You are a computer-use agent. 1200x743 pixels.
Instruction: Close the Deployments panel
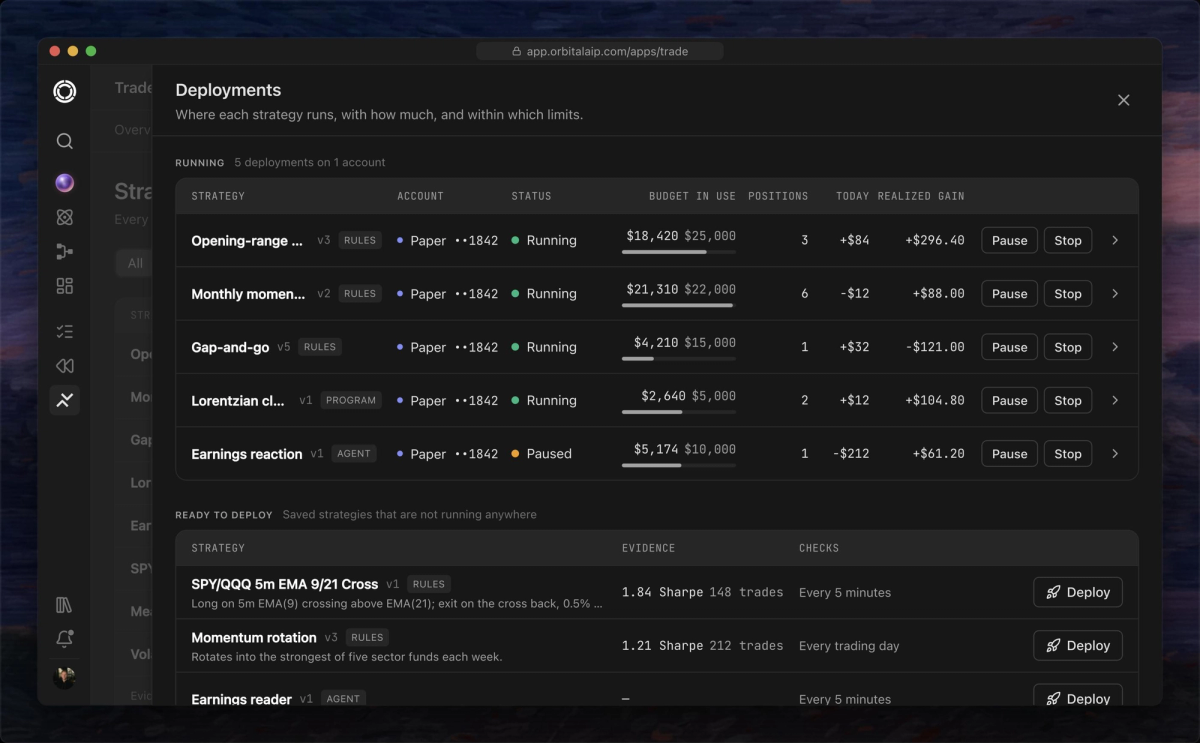tap(1123, 100)
